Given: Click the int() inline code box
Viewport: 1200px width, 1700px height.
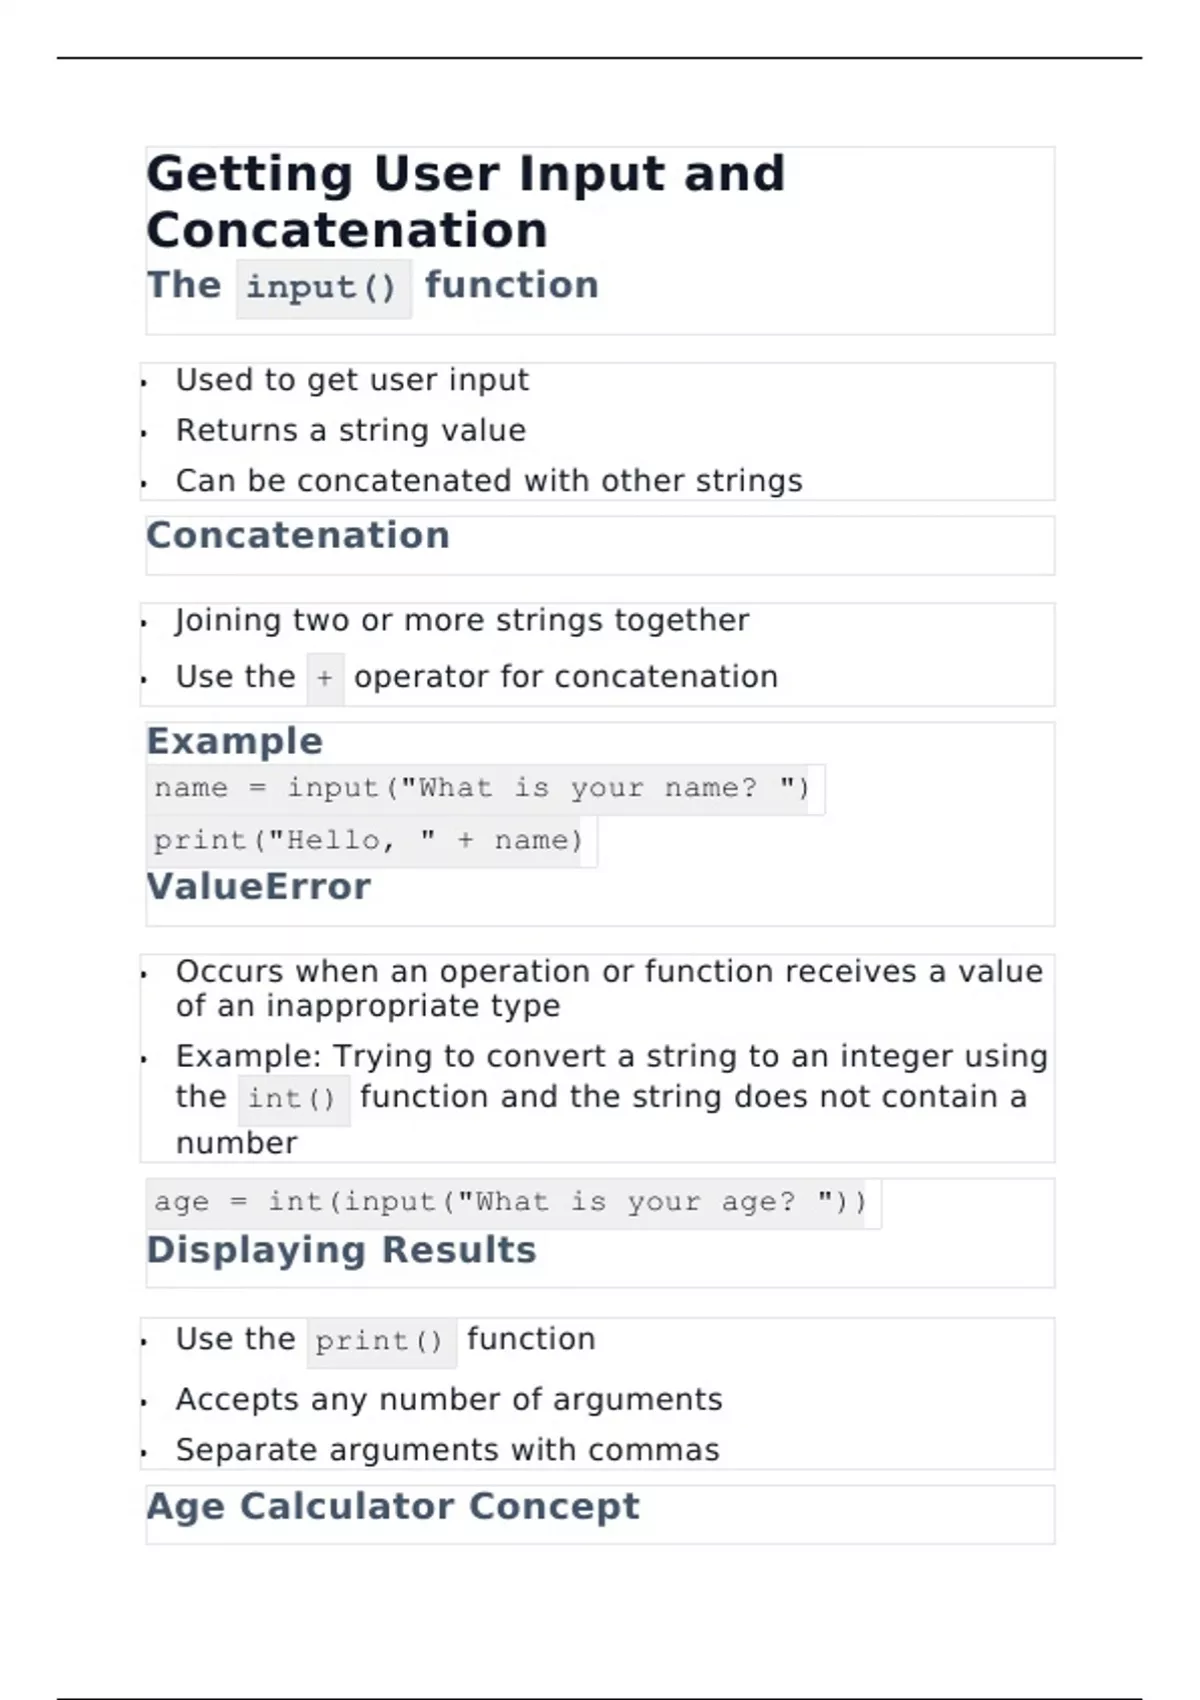Looking at the screenshot, I should pos(292,1099).
